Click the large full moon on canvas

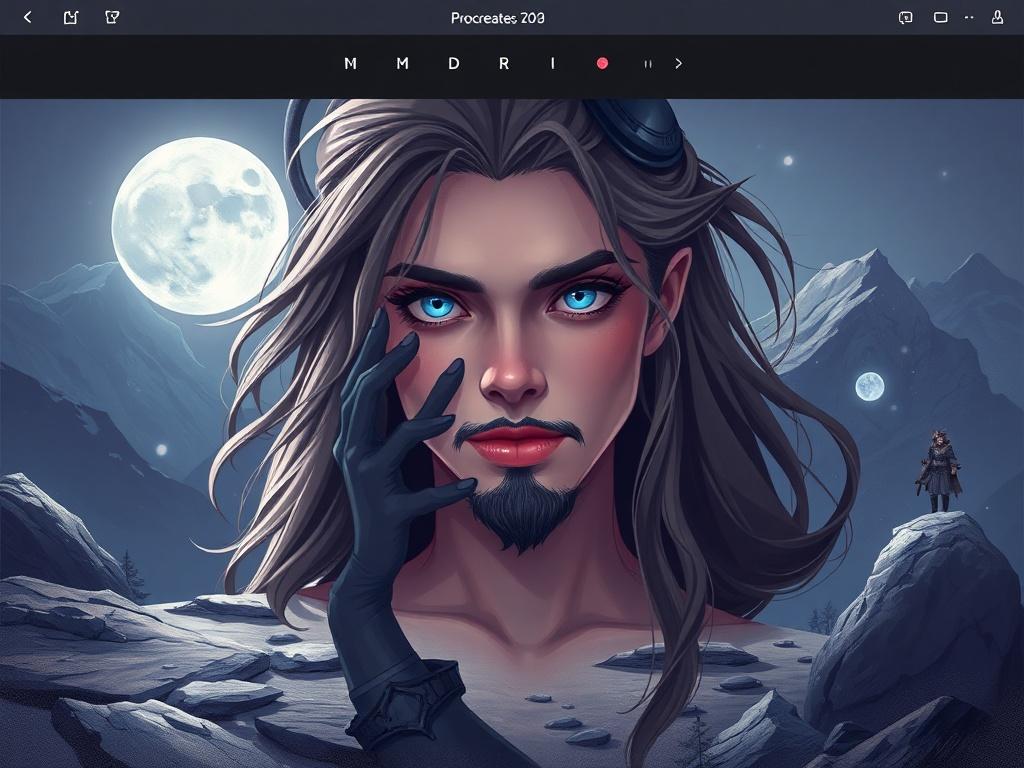tap(200, 225)
